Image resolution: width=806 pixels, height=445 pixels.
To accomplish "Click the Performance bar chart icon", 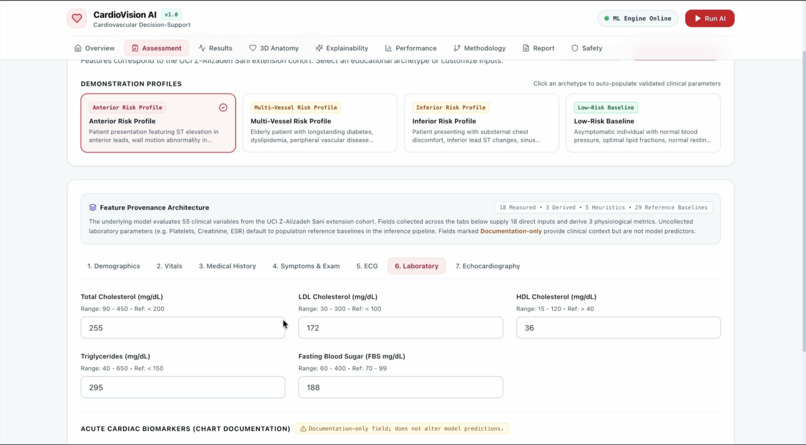I will pyautogui.click(x=388, y=48).
